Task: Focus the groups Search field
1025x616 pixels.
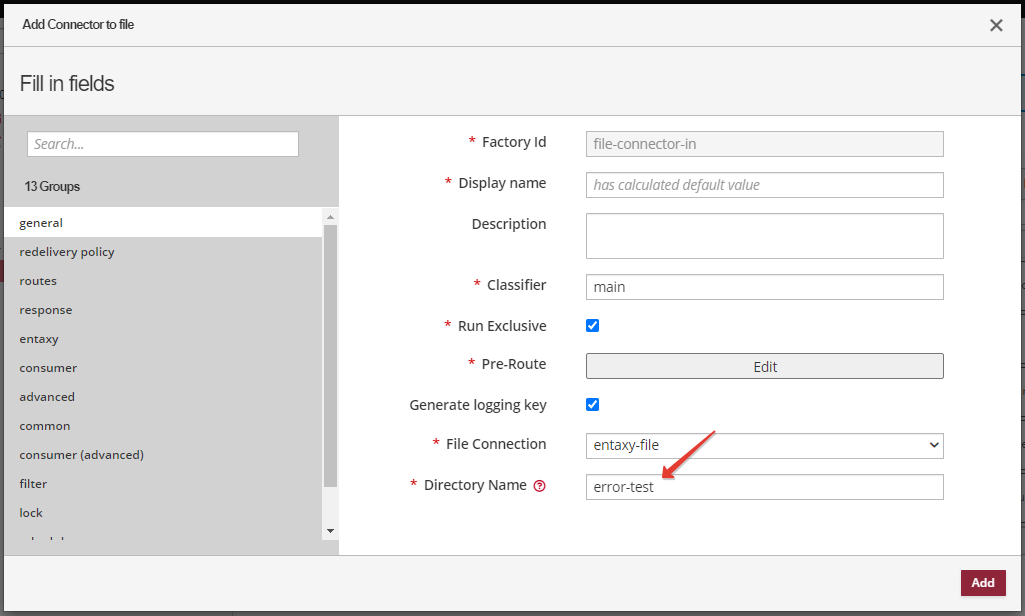Action: [162, 144]
